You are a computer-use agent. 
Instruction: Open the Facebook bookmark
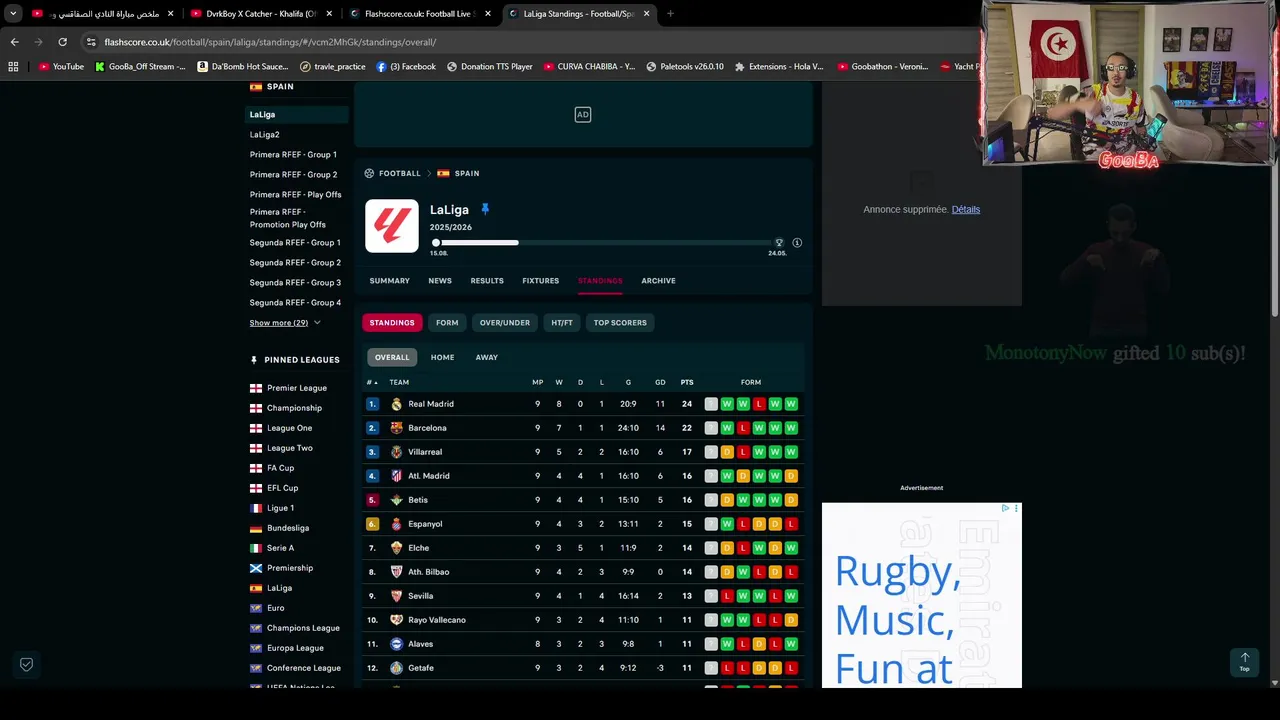(x=406, y=67)
